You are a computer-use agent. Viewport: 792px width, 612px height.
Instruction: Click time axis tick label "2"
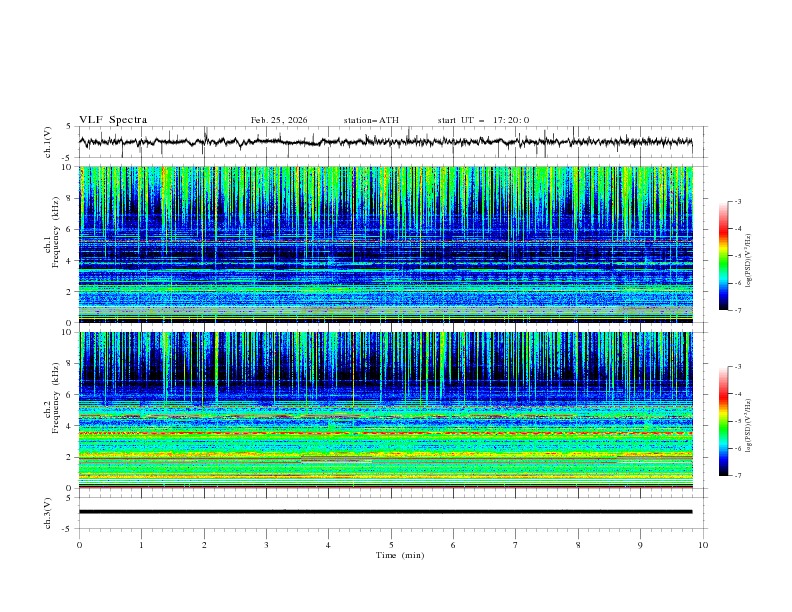pyautogui.click(x=204, y=545)
